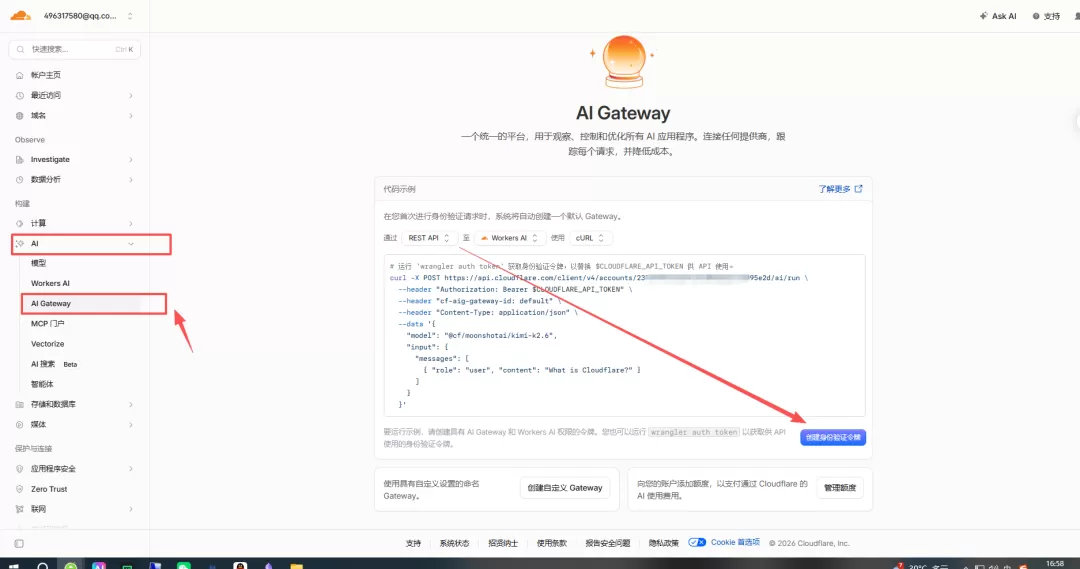
Task: Click the 使用条款 footer link
Action: pyautogui.click(x=552, y=544)
